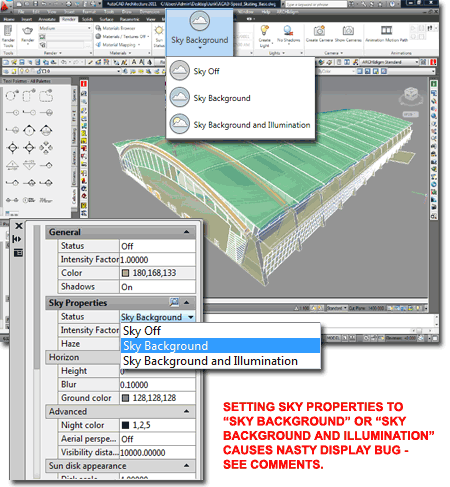Select the circular callout tool in Tool Palettes

point(12,96)
